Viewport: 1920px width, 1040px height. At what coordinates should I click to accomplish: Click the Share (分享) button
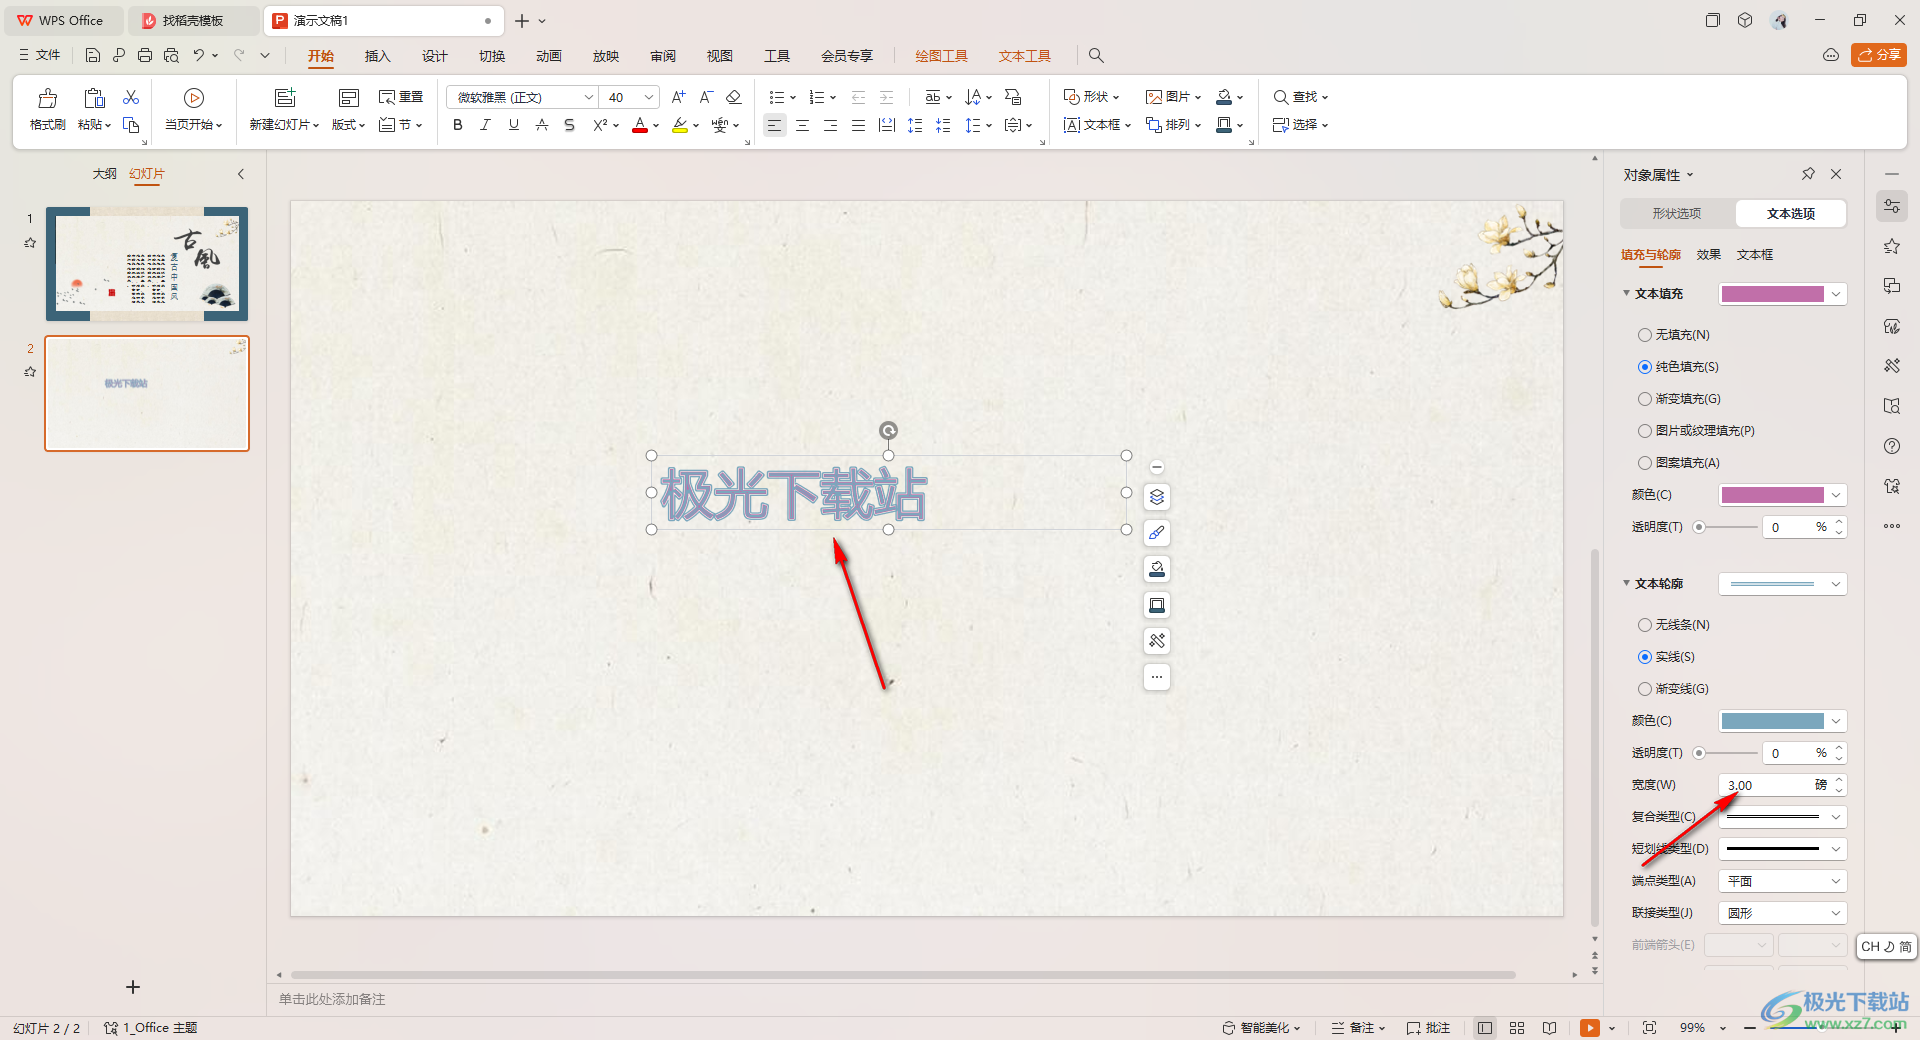(1879, 55)
